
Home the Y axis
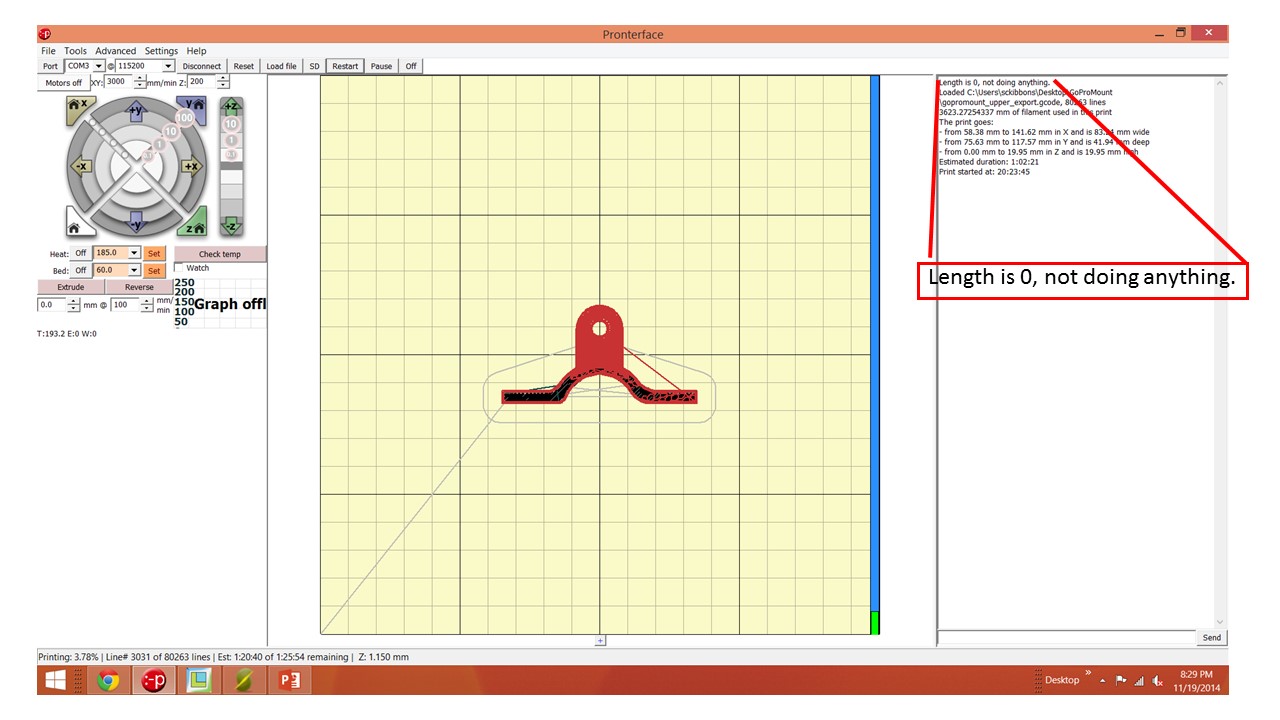pyautogui.click(x=191, y=106)
